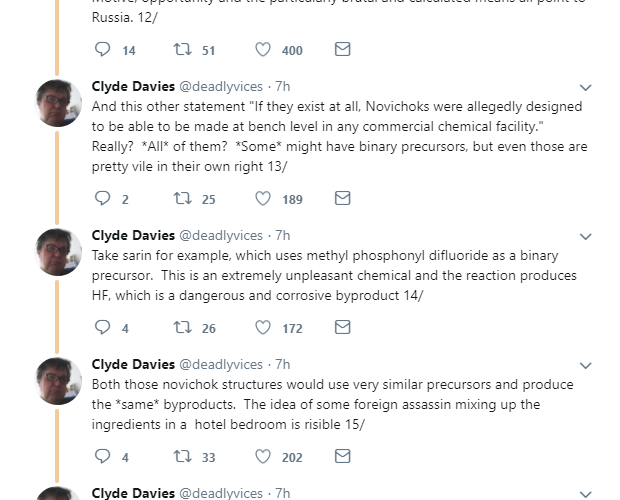Send tweet 13/ via direct message
620x500 pixels.
[x=342, y=199]
